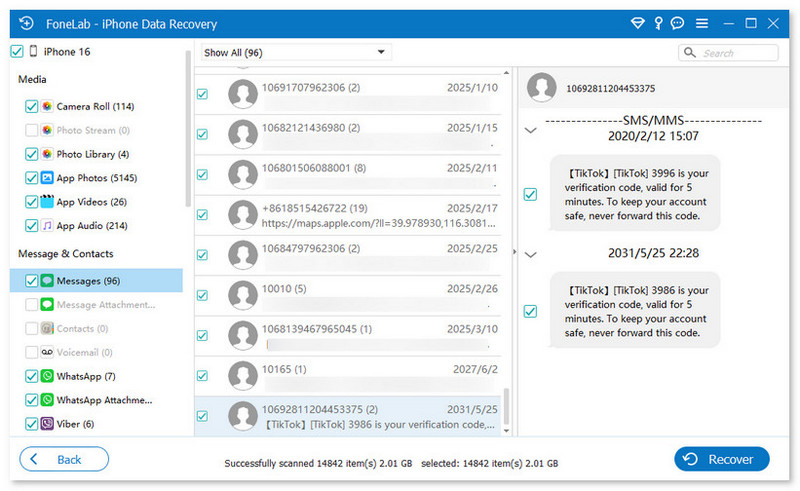
Task: Collapse the 2031/5/25 22:28 message group
Action: tap(531, 255)
